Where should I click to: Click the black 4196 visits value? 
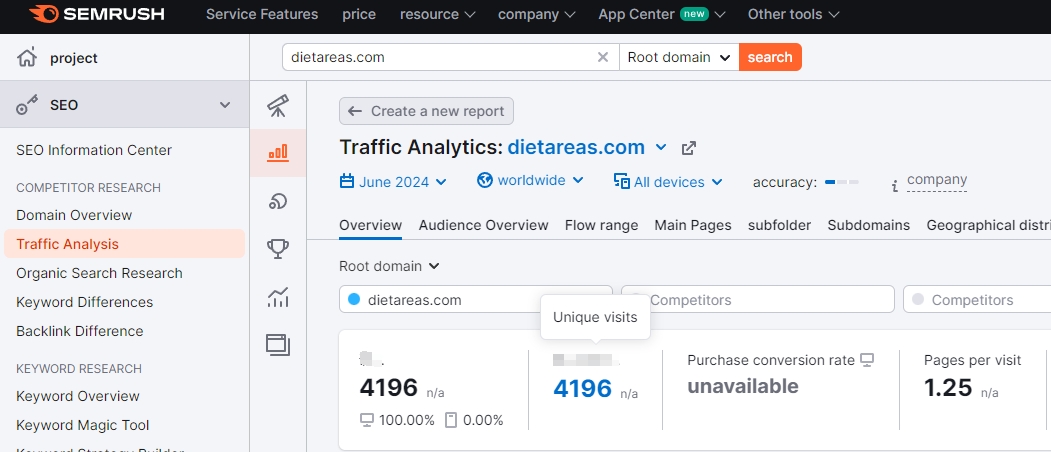(389, 388)
